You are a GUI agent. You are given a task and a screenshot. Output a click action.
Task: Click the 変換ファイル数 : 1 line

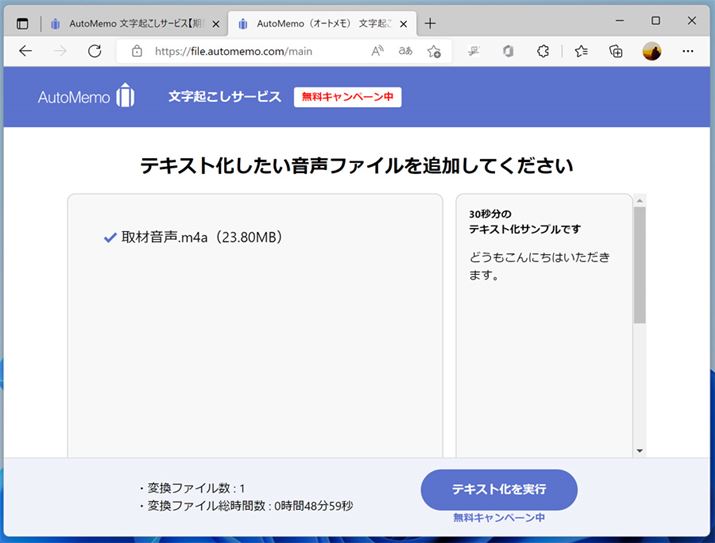click(192, 488)
